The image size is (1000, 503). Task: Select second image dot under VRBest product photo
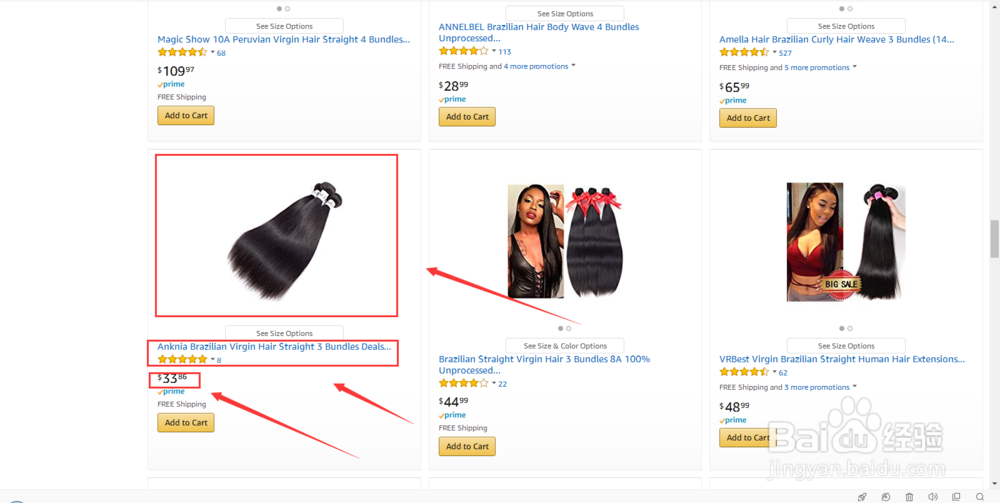(850, 328)
